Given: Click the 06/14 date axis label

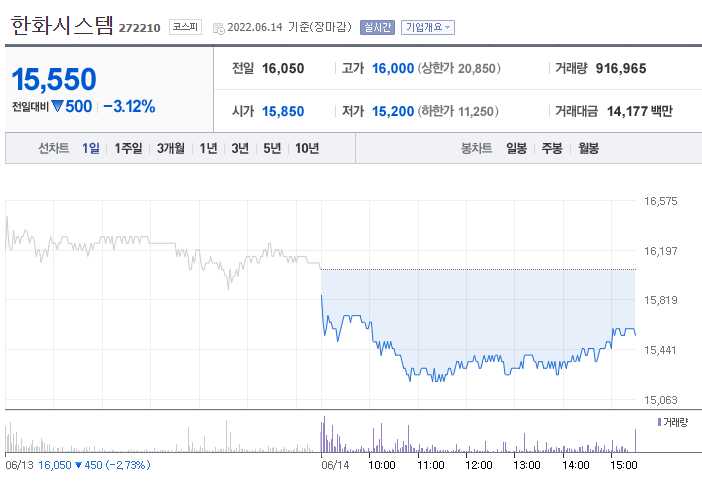Looking at the screenshot, I should 335,465.
